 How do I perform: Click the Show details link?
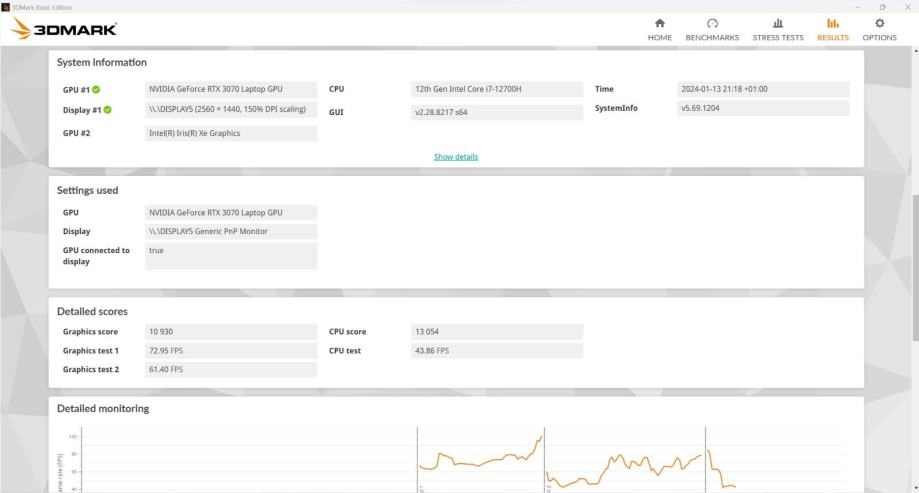(x=456, y=157)
